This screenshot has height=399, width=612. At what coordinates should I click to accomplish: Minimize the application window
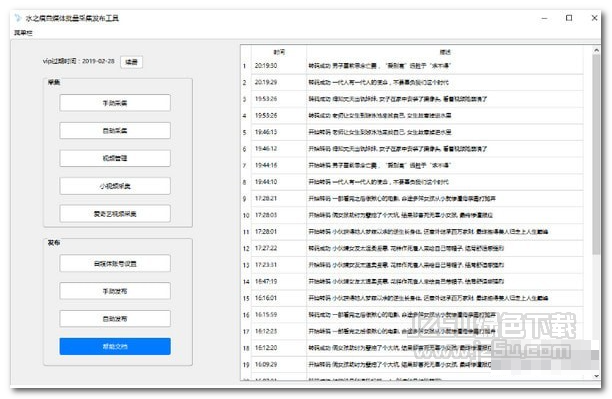point(544,18)
